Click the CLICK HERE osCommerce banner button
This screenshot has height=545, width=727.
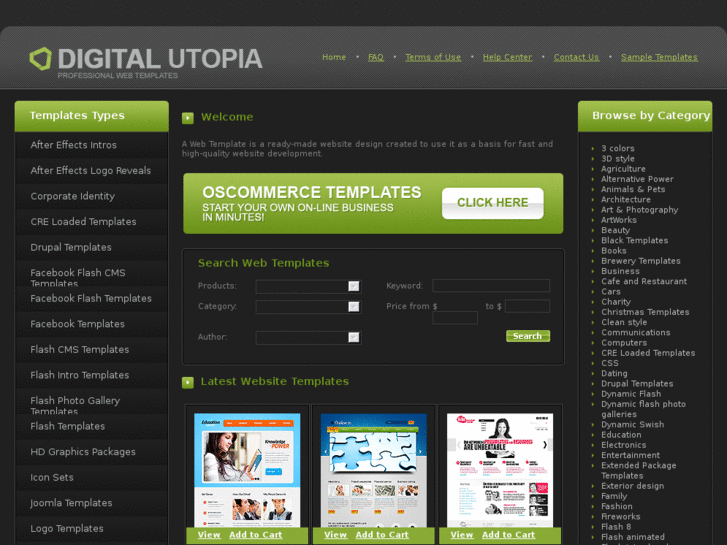492,203
